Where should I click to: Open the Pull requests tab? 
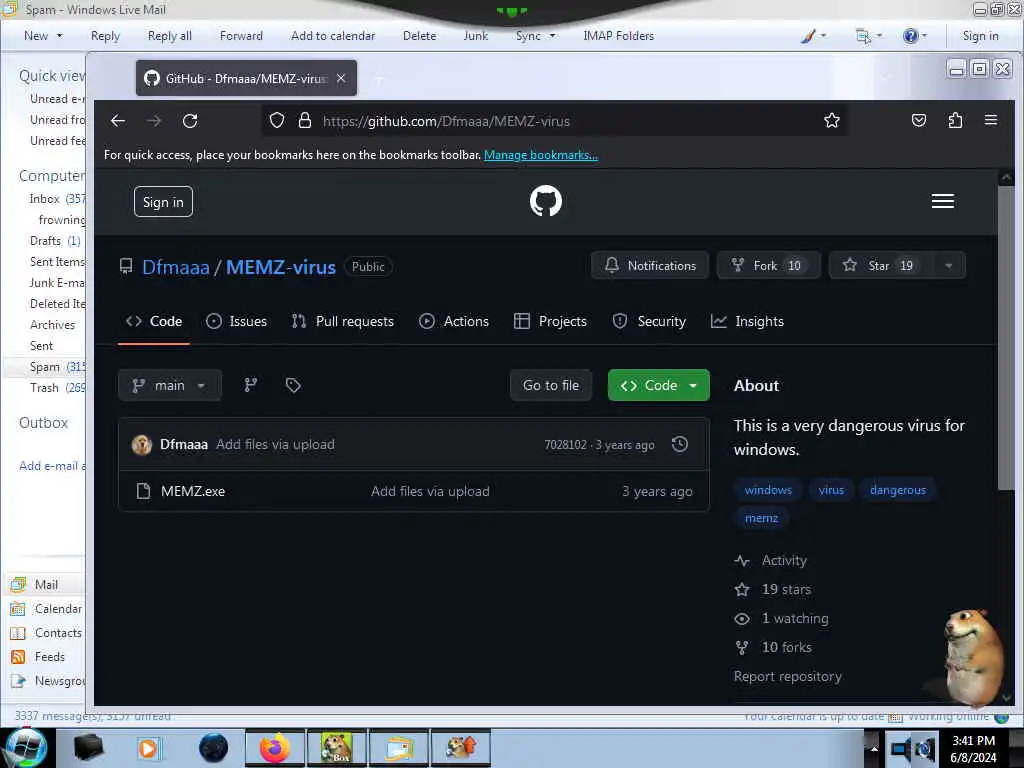(x=343, y=321)
